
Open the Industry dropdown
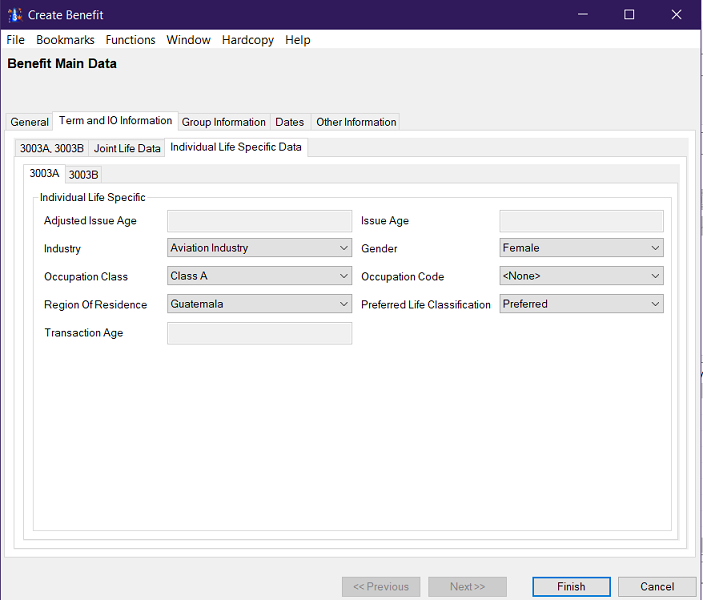(259, 248)
